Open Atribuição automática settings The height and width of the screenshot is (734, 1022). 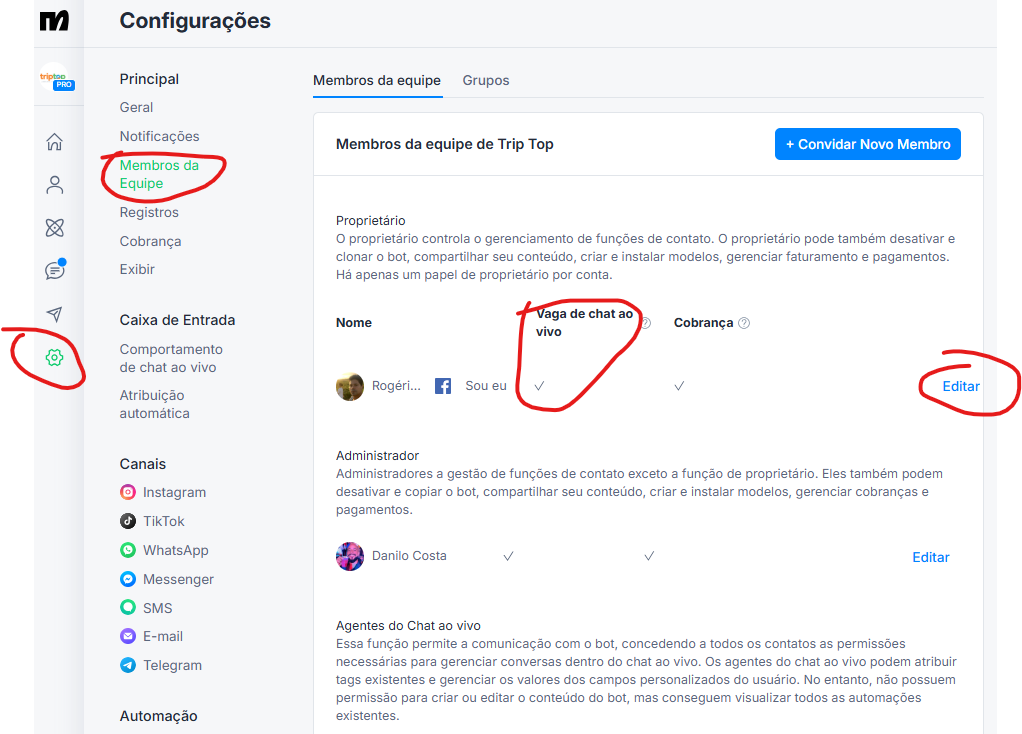pos(154,404)
